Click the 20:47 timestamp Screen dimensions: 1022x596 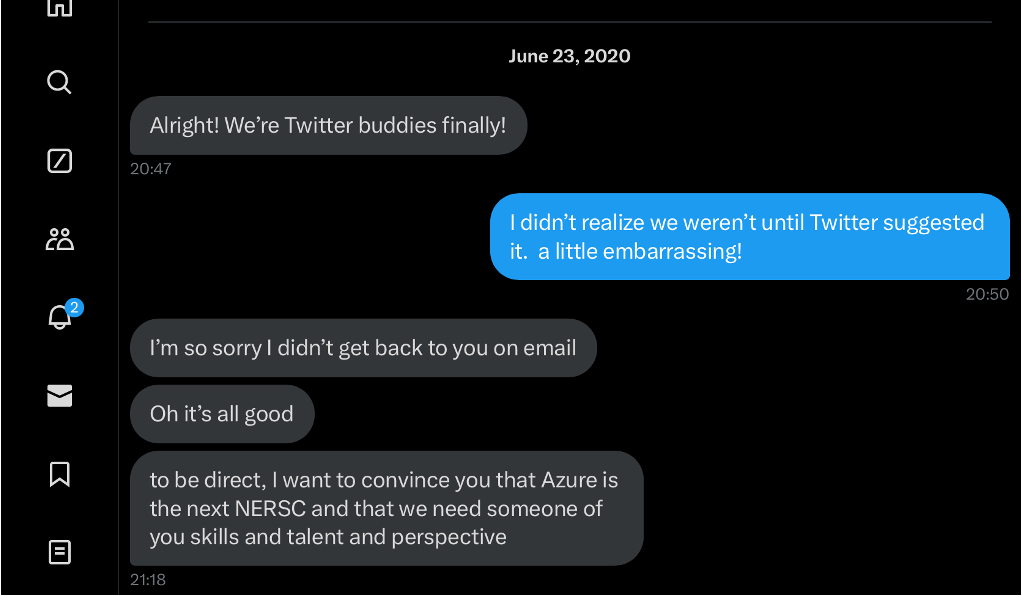point(151,169)
